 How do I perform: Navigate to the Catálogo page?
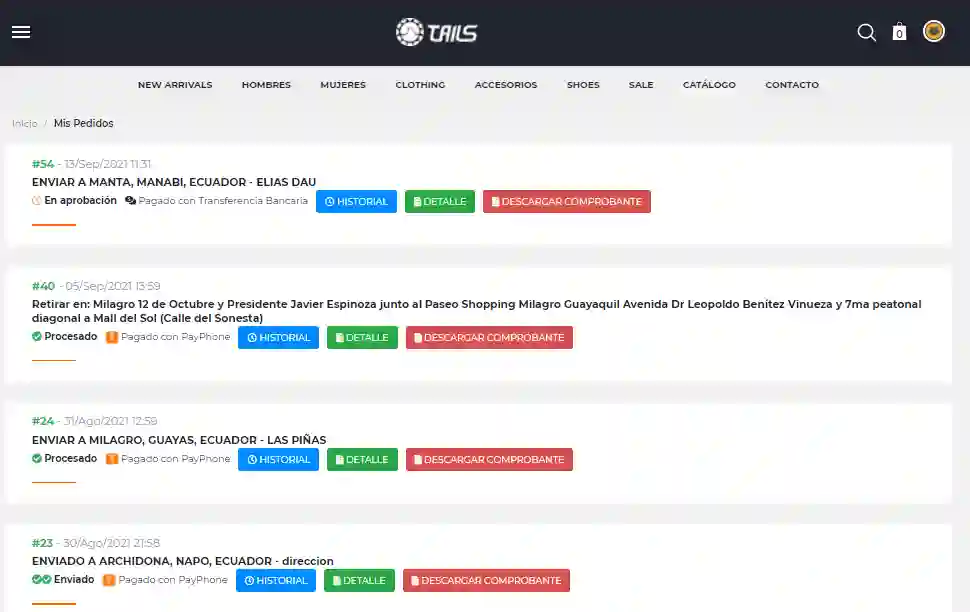709,85
